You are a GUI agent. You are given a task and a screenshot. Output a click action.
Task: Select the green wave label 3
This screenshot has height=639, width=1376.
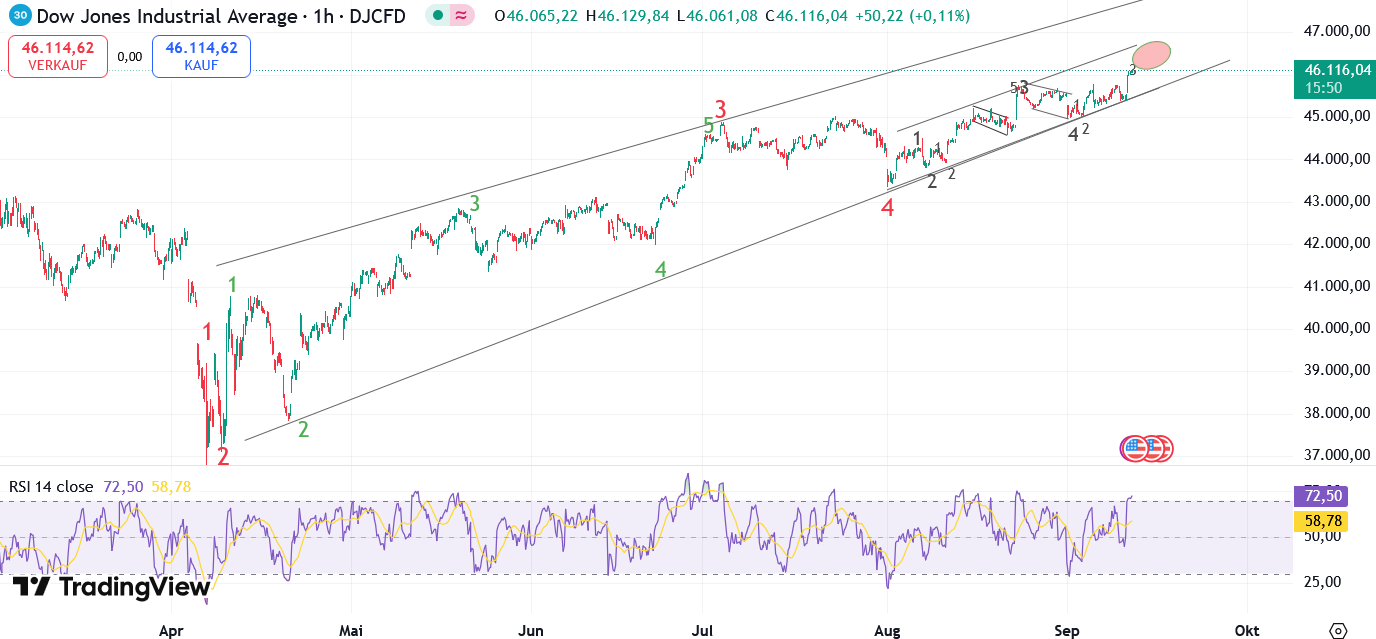pyautogui.click(x=475, y=203)
